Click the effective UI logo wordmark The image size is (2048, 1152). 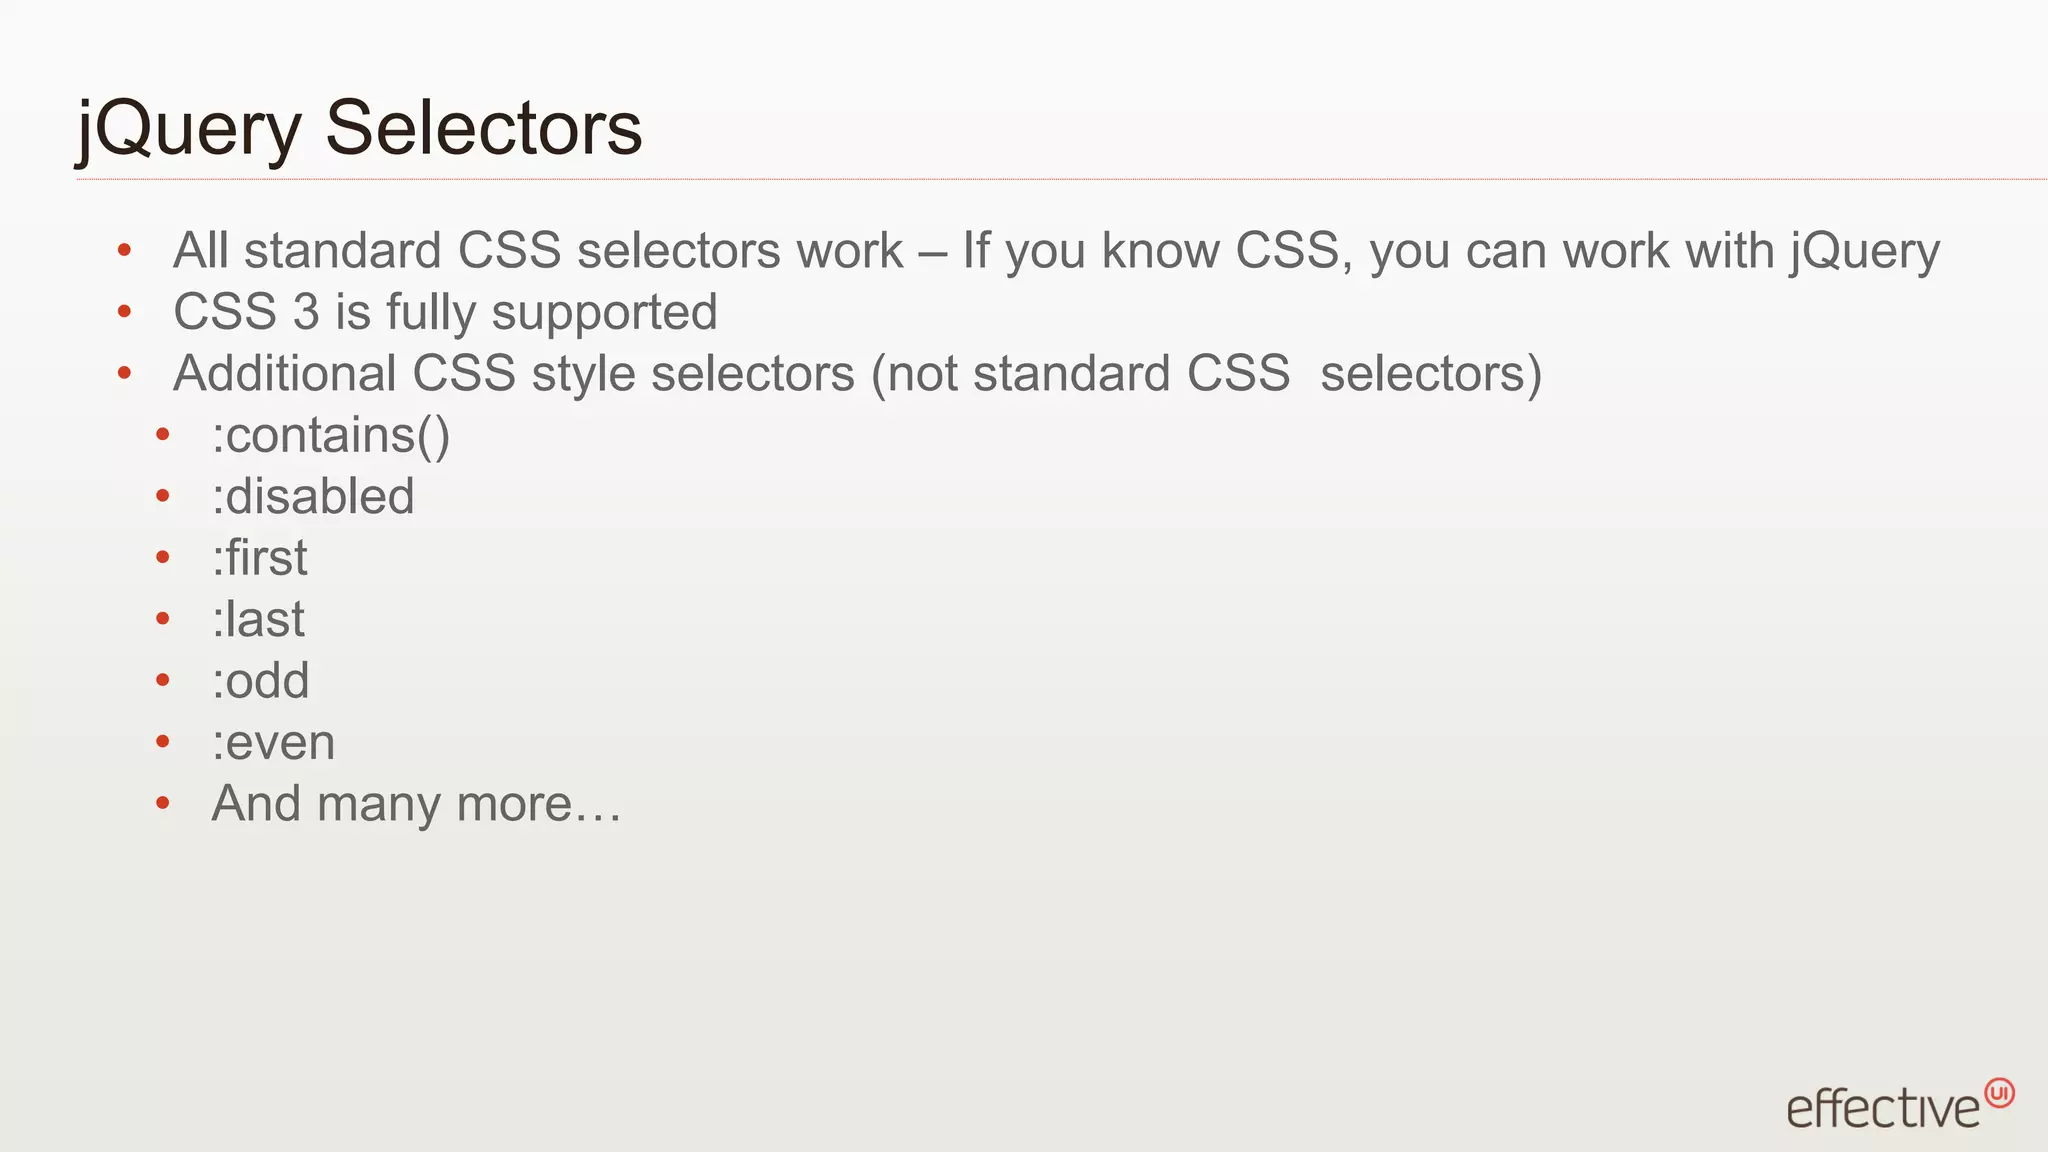(x=1883, y=1107)
